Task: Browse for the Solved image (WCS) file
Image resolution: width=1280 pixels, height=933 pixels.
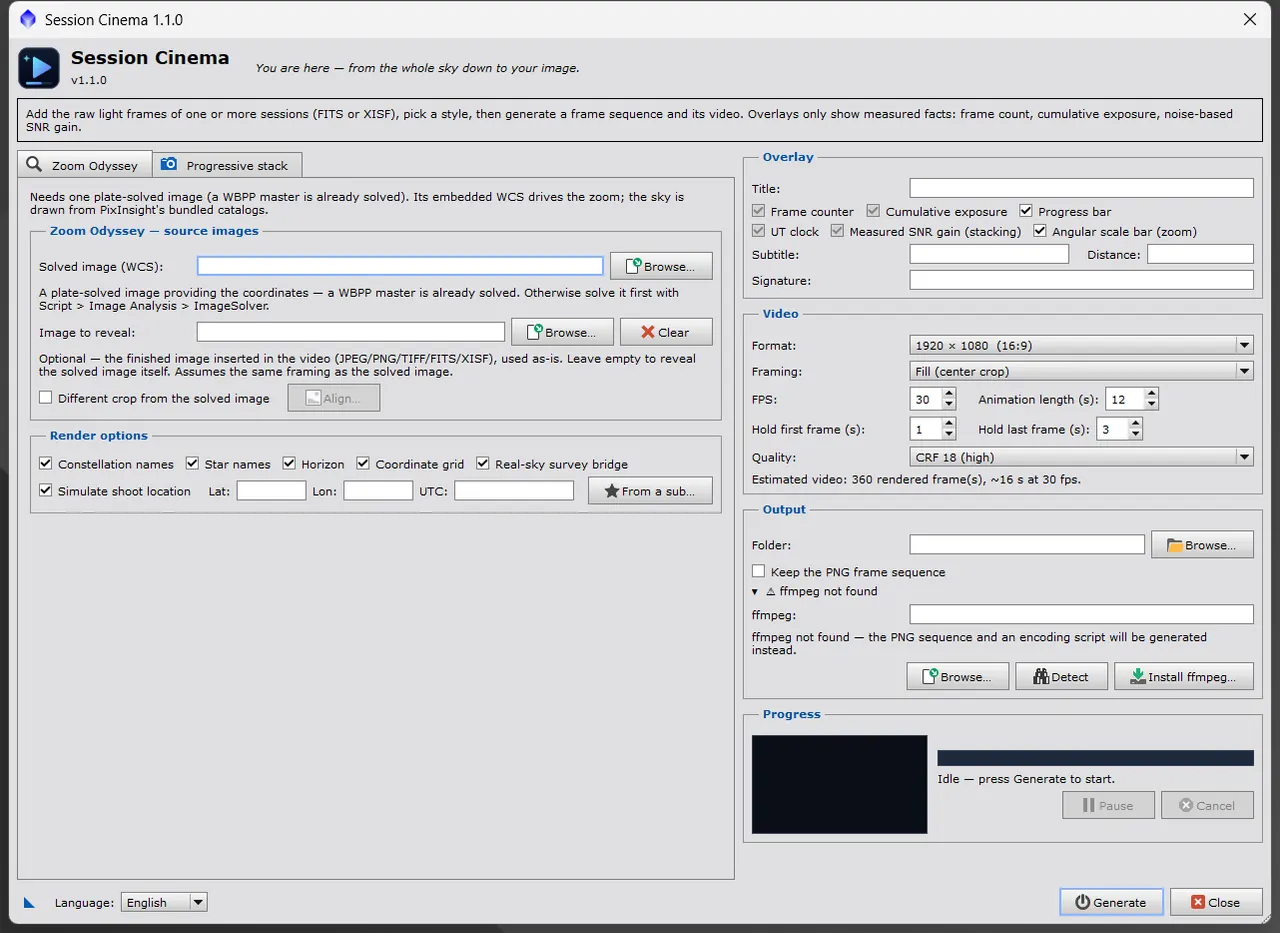Action: pyautogui.click(x=661, y=266)
